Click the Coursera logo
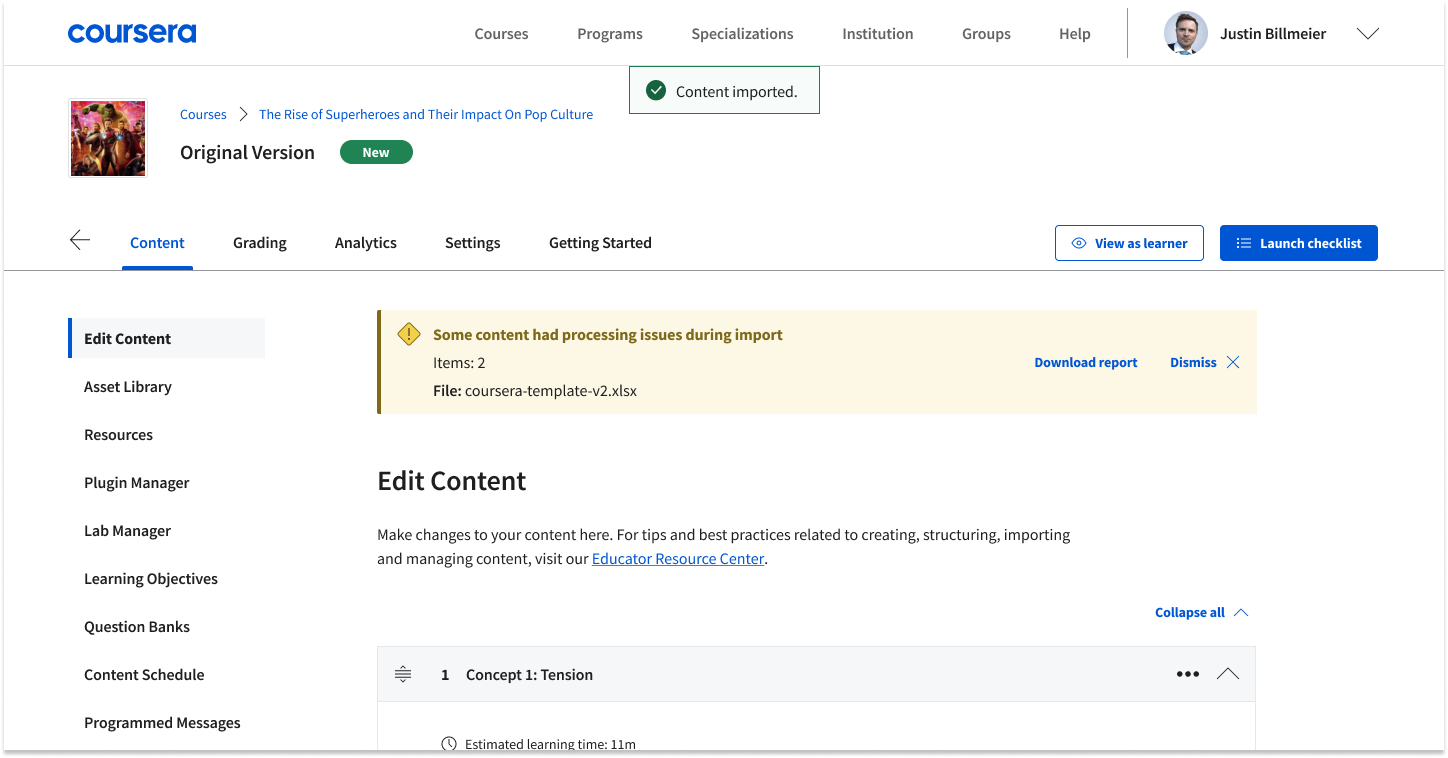Screen dimensions: 1448x758 click(x=132, y=33)
